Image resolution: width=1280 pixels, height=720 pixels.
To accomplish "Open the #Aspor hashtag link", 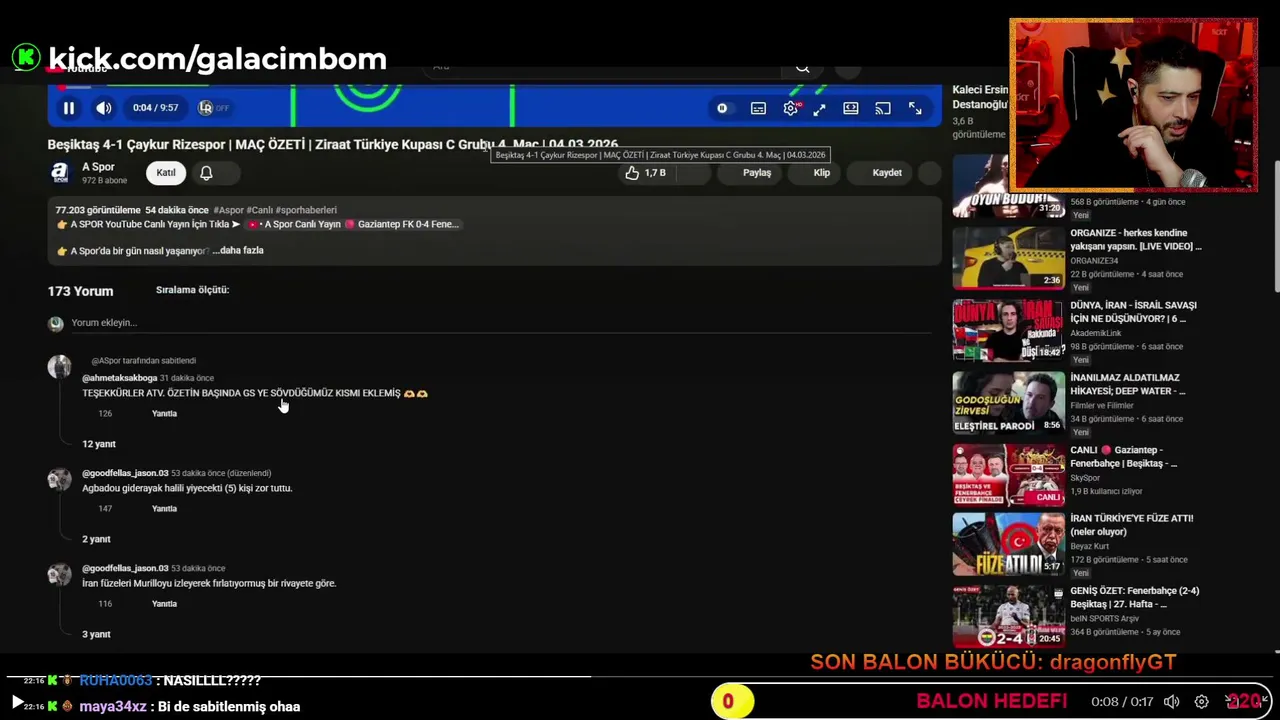I will click(228, 211).
